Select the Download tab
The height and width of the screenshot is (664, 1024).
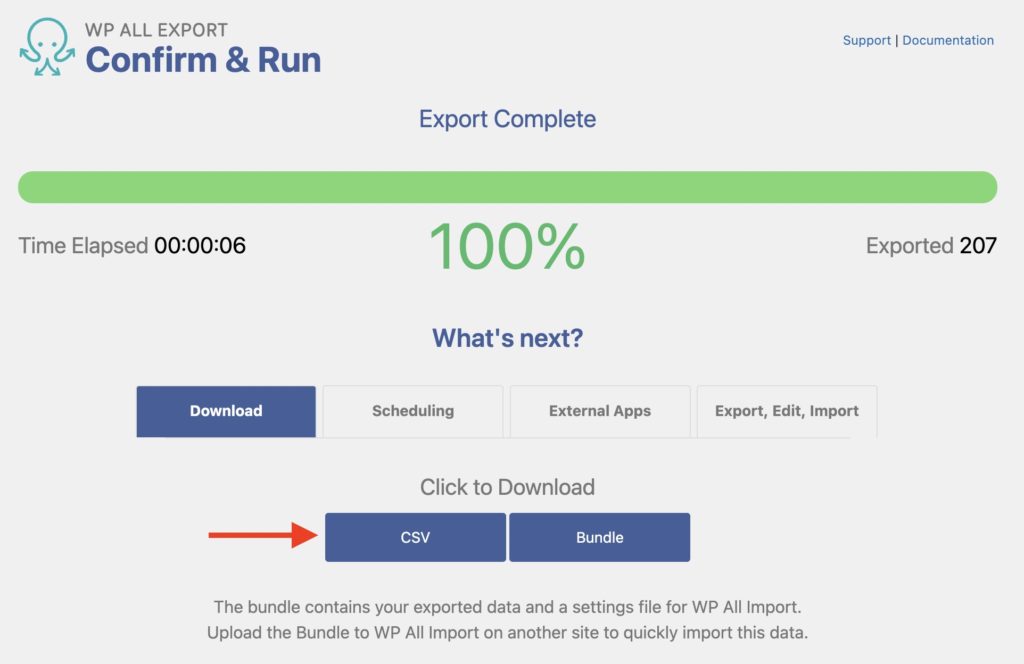[x=225, y=411]
